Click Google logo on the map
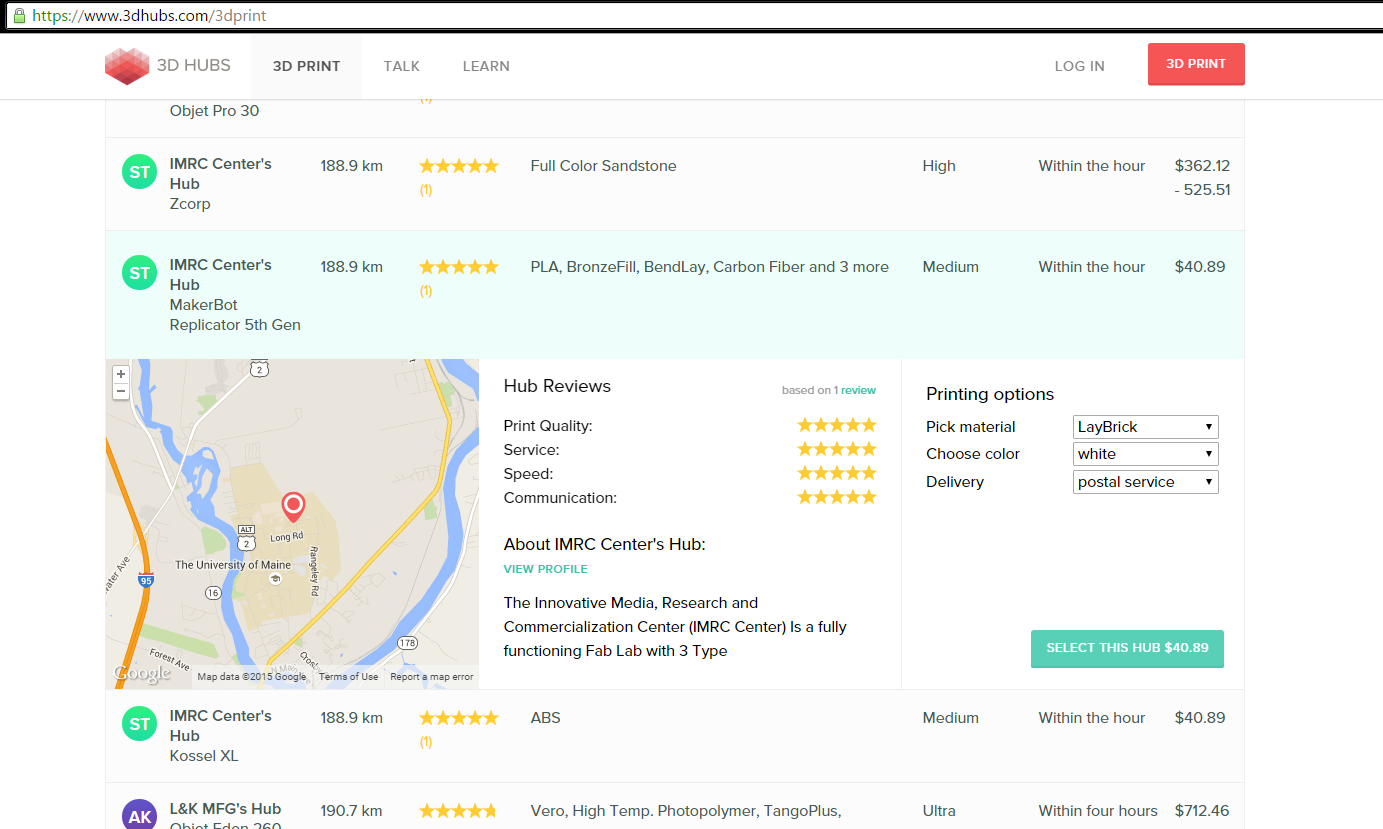The width and height of the screenshot is (1383, 829). tap(142, 674)
